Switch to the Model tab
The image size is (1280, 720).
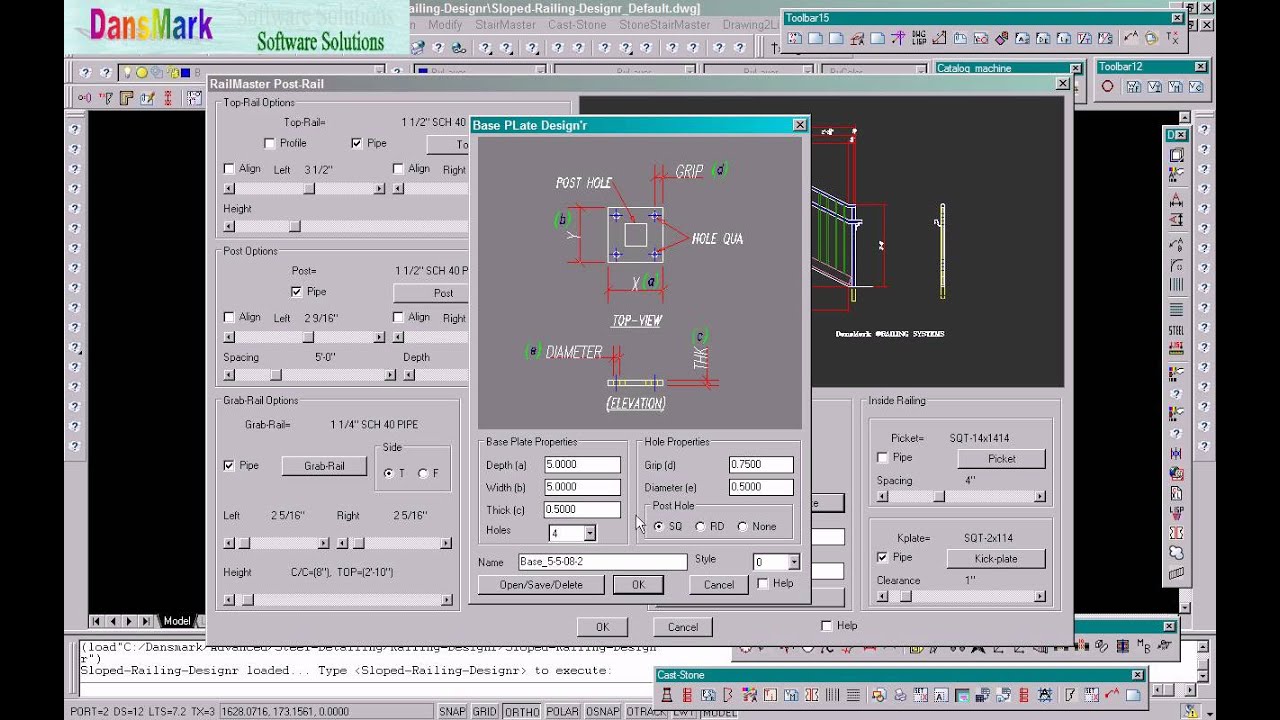(177, 621)
